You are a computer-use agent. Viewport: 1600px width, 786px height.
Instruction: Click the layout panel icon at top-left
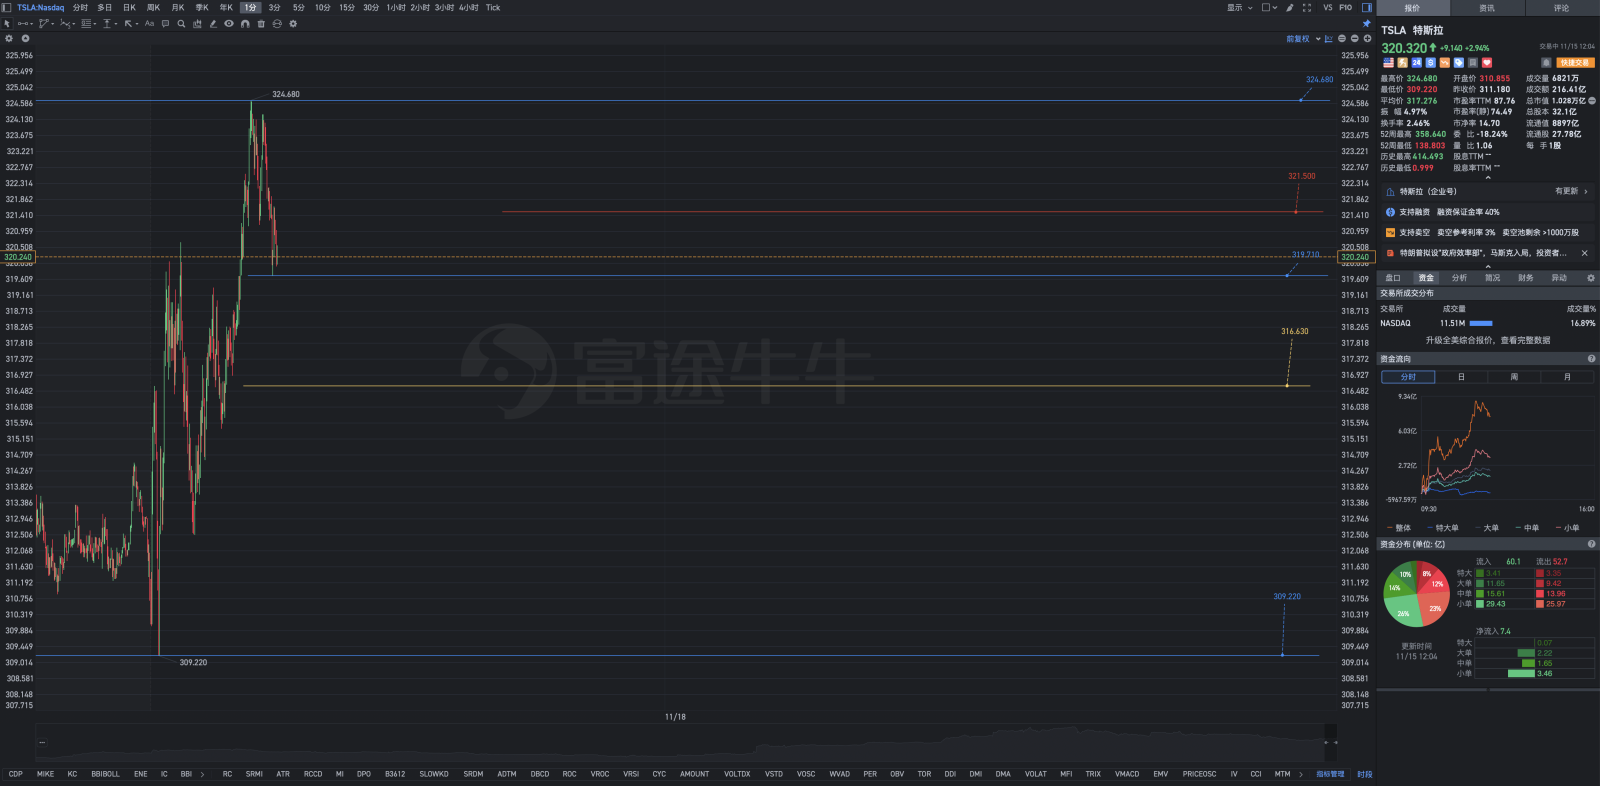[x=6, y=7]
